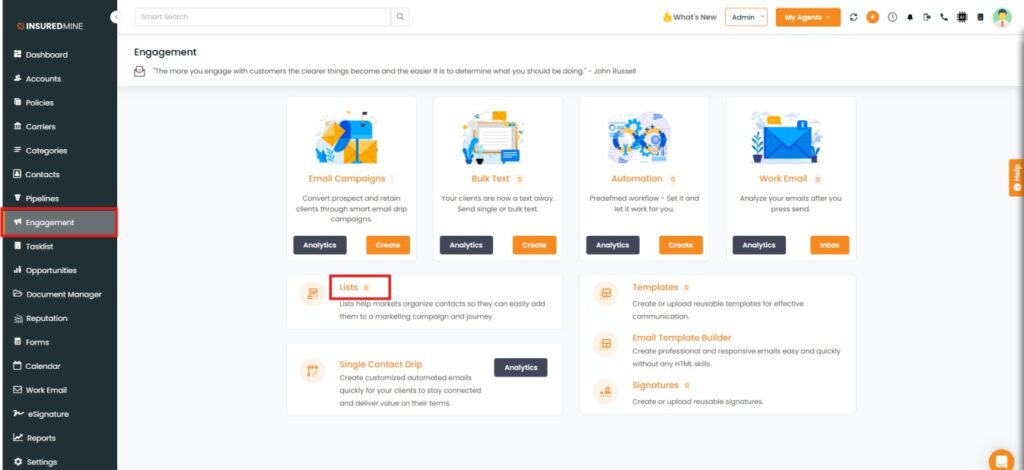Screen dimensions: 1024x470
Task: Click the user avatar profile picture
Action: click(1001, 17)
